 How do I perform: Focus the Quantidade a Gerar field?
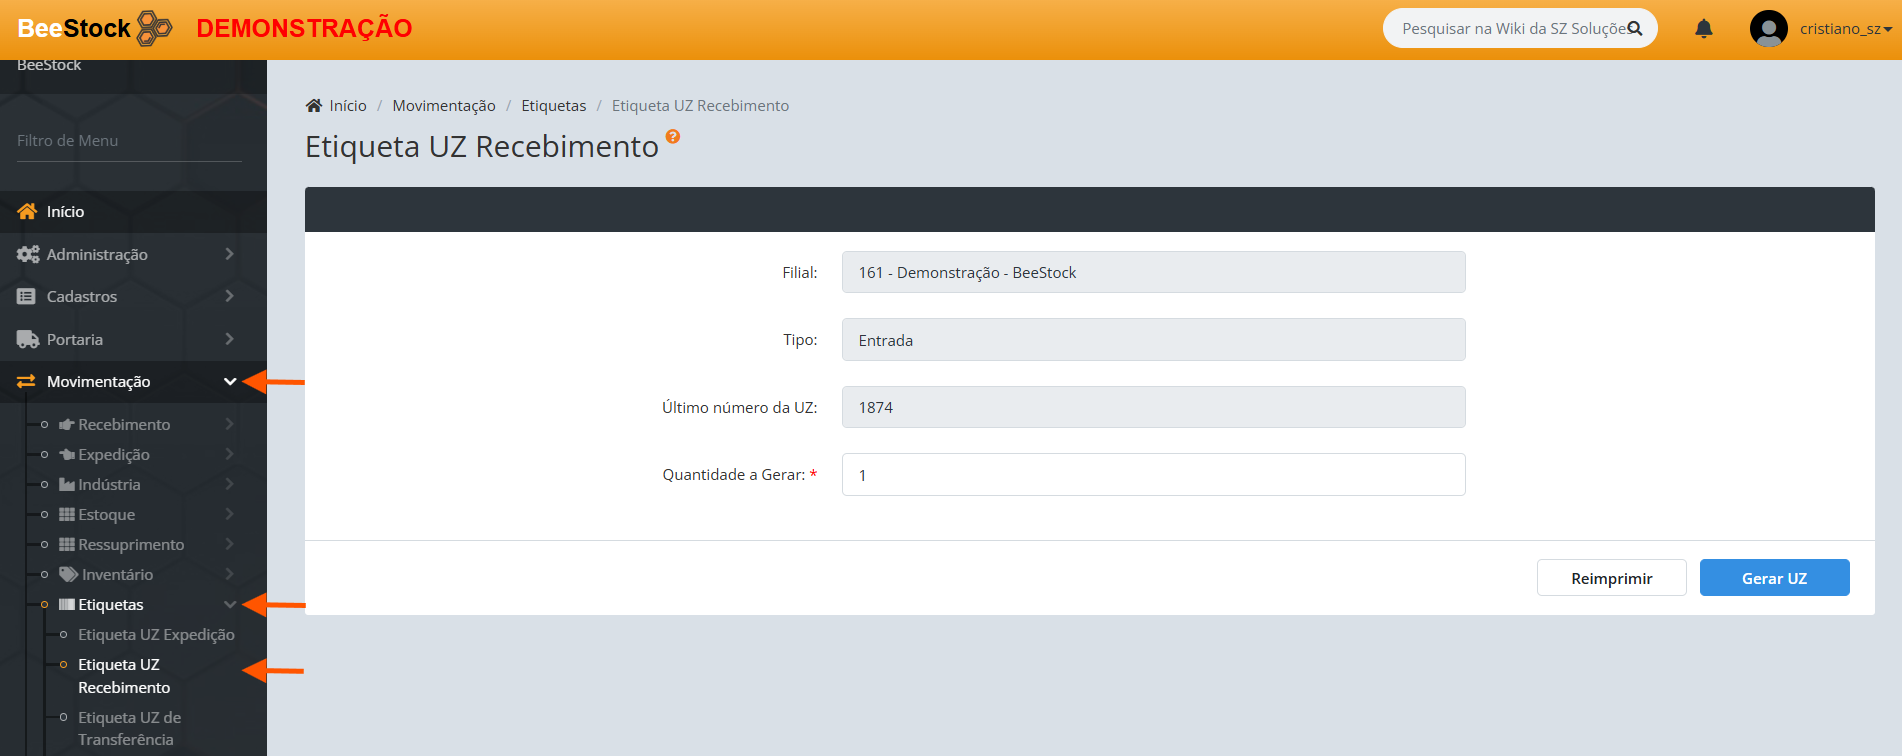(x=1153, y=475)
